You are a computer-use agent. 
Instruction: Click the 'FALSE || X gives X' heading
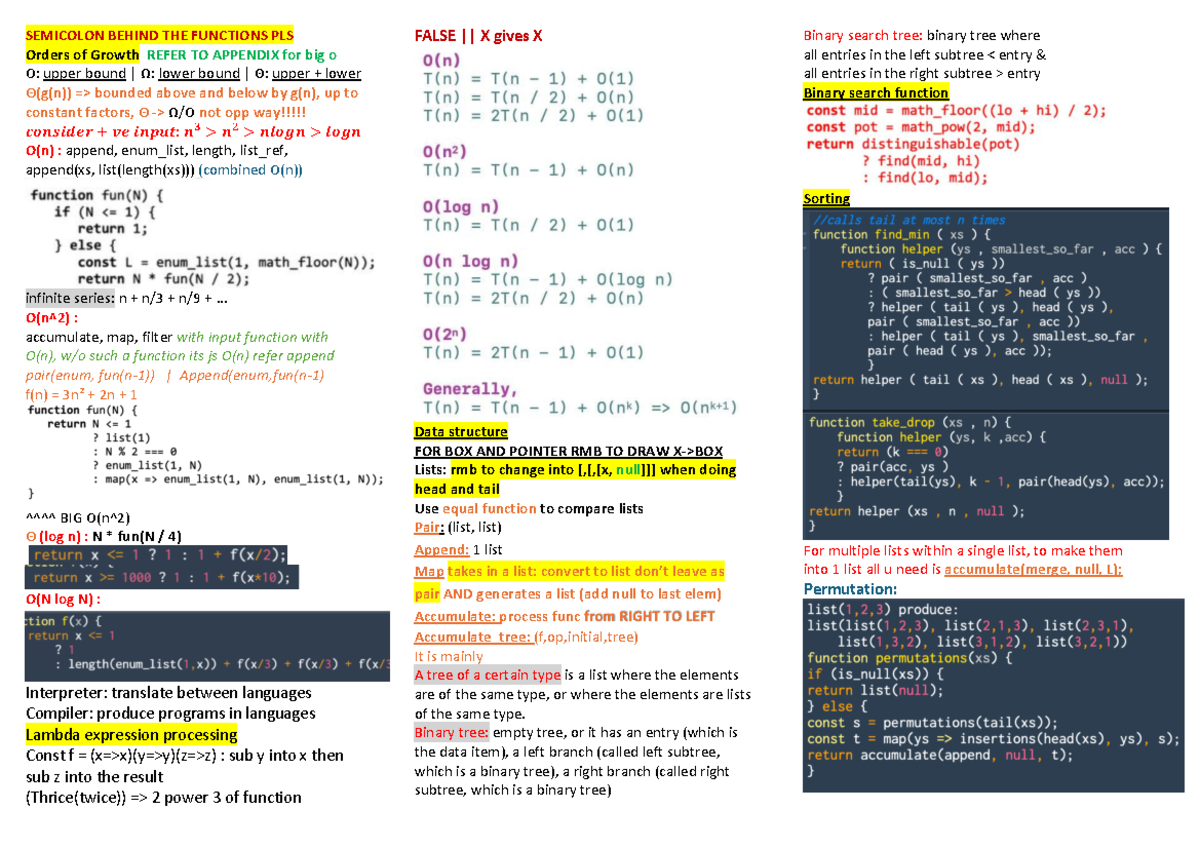point(478,37)
